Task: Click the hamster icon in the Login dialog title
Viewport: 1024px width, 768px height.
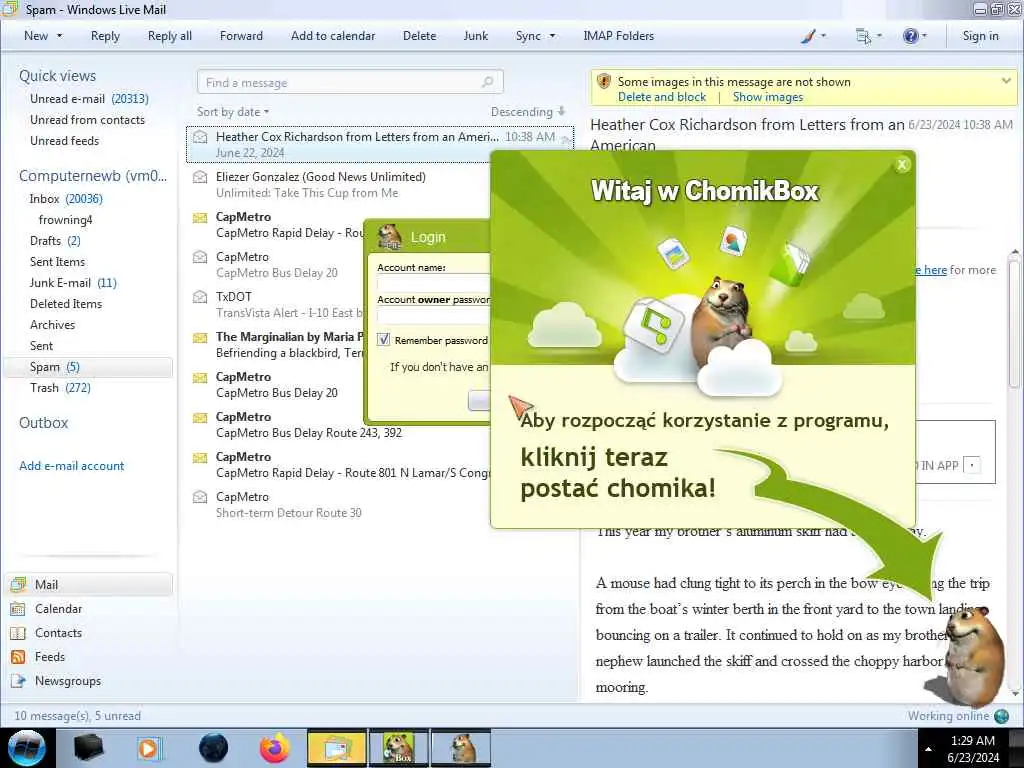Action: tap(390, 237)
